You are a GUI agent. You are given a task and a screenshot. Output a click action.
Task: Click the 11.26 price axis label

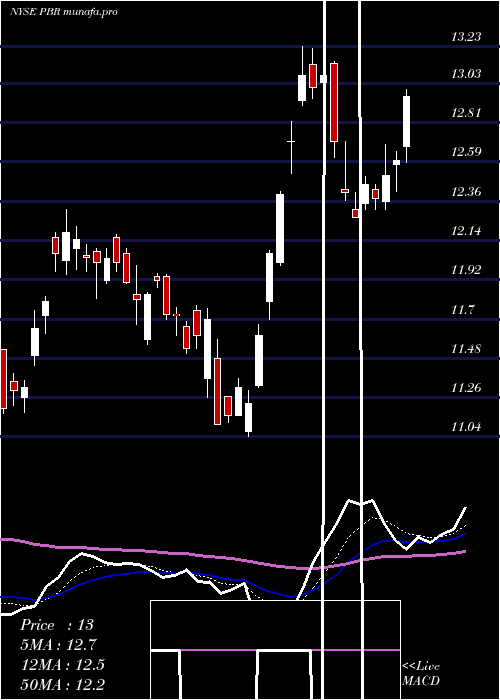pos(466,388)
